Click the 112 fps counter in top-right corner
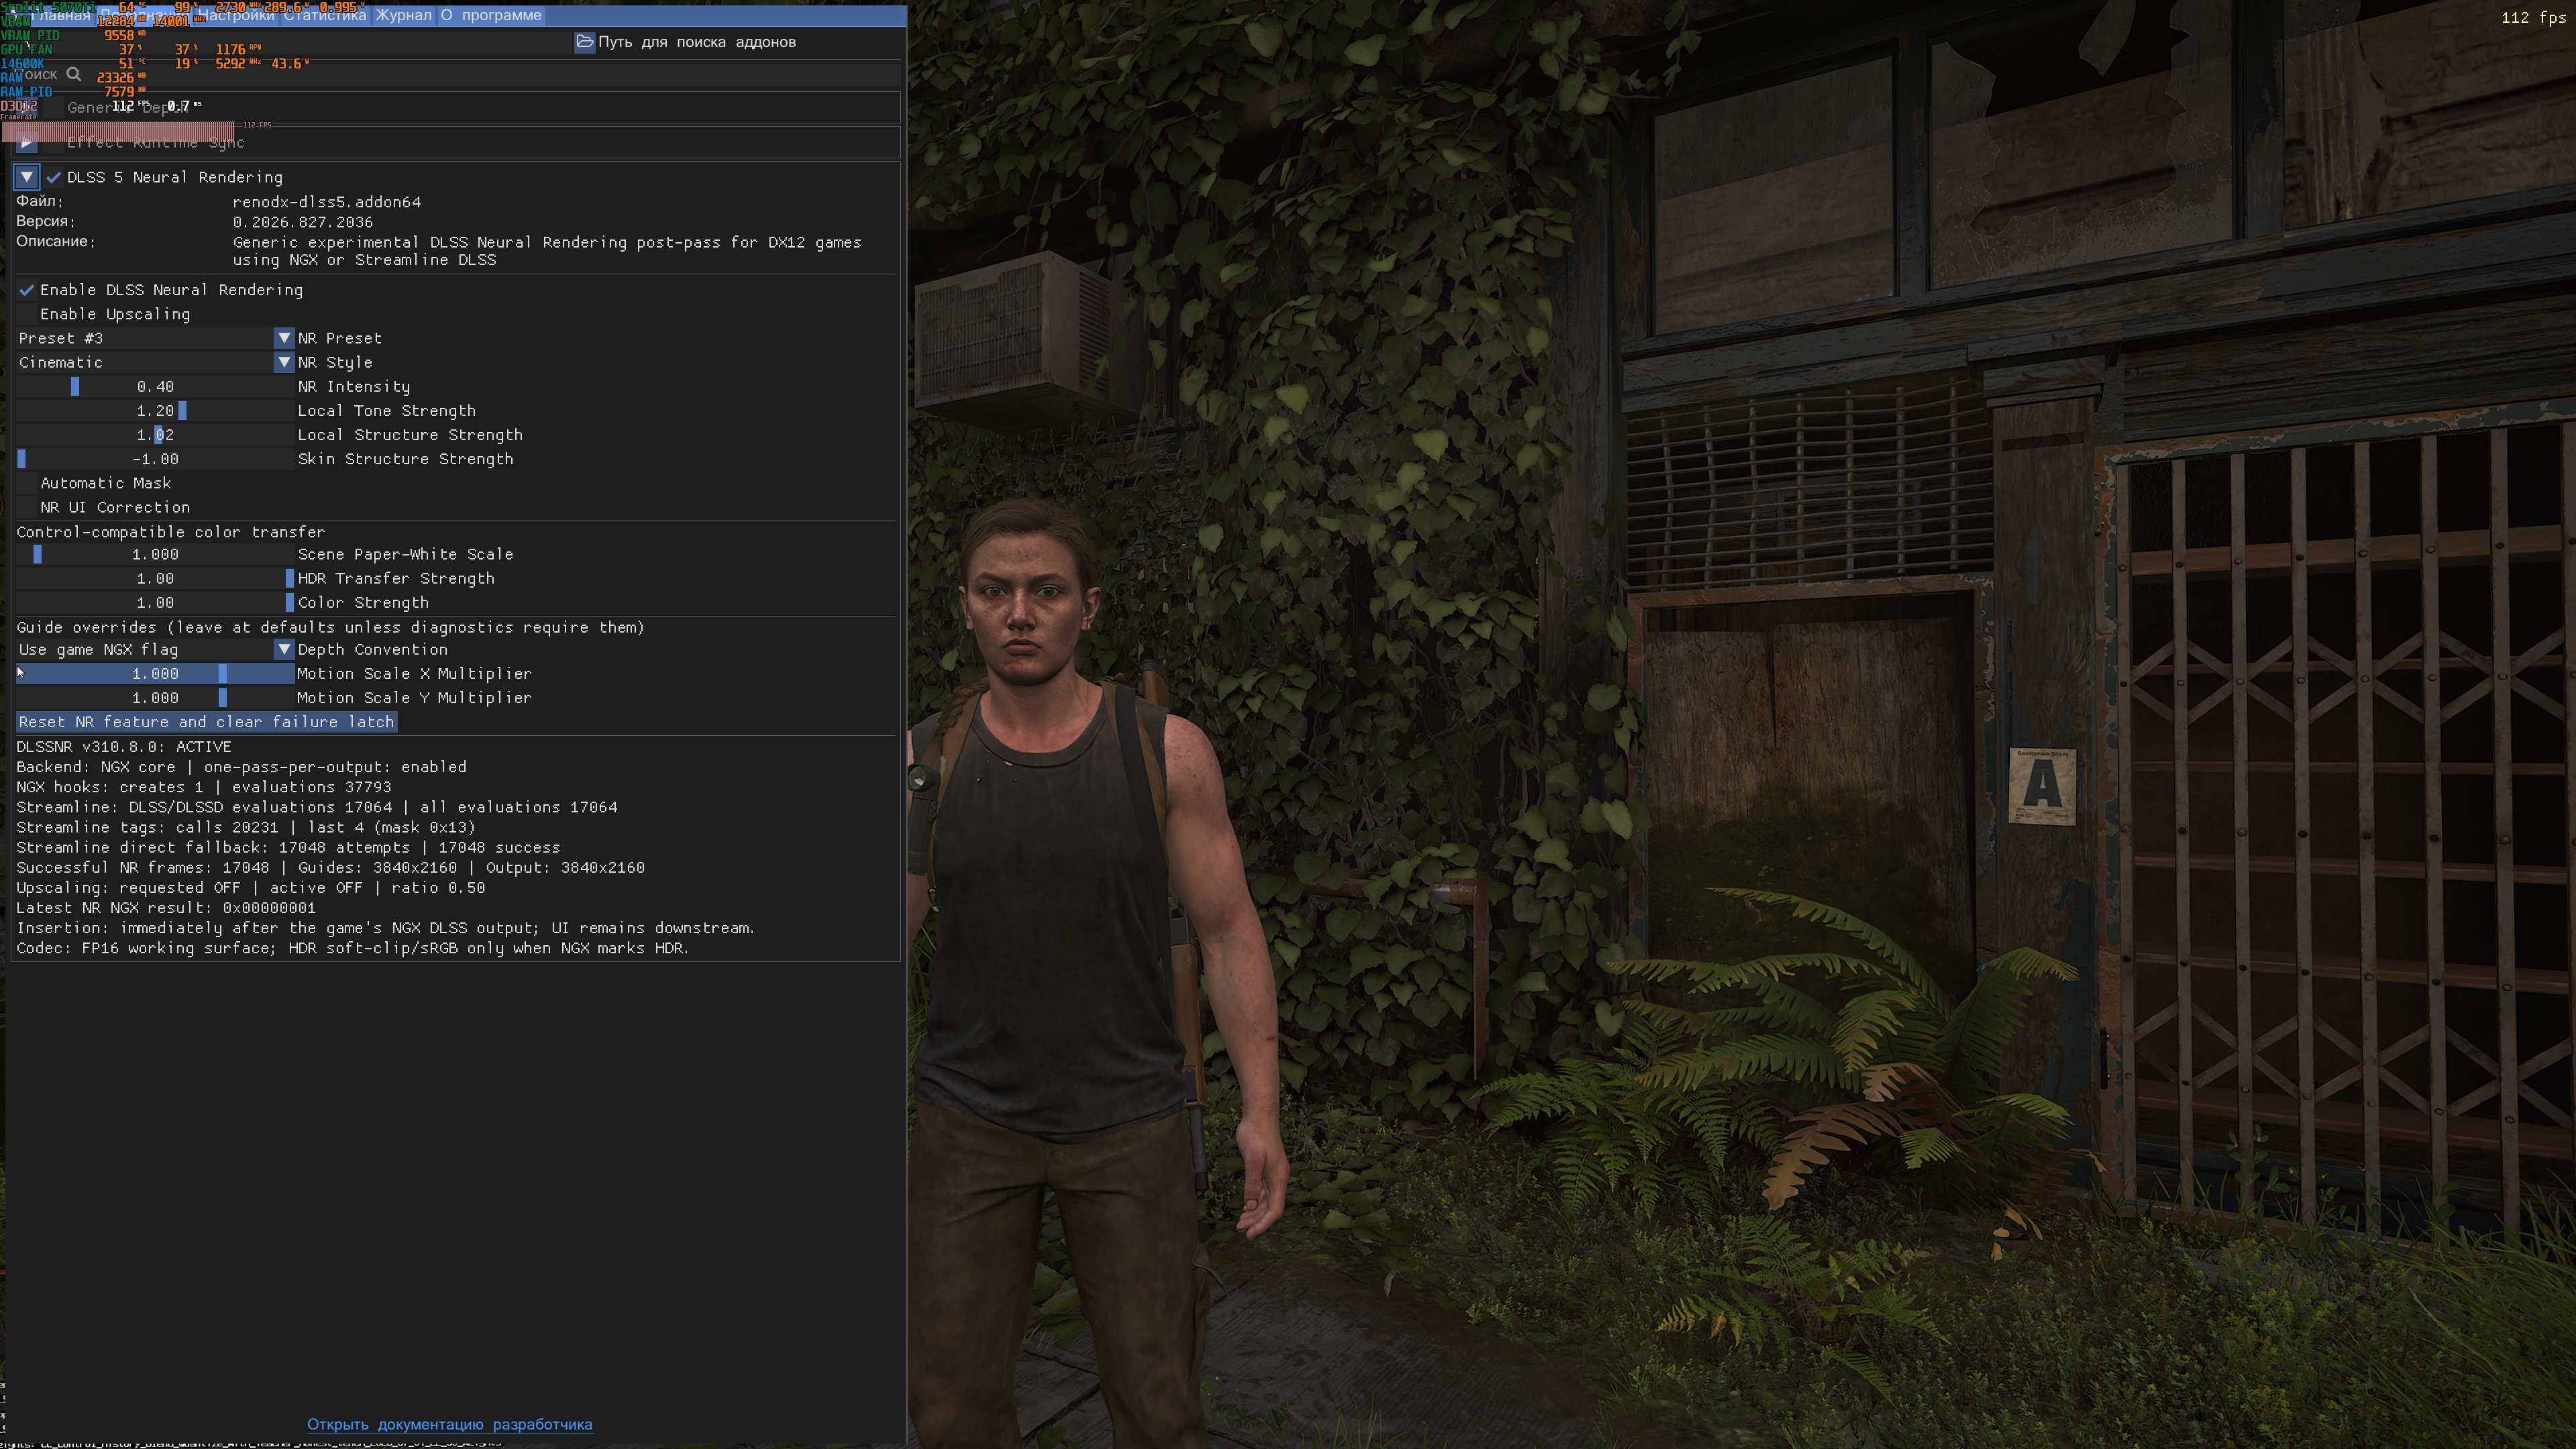2576x1449 pixels. (x=2533, y=17)
